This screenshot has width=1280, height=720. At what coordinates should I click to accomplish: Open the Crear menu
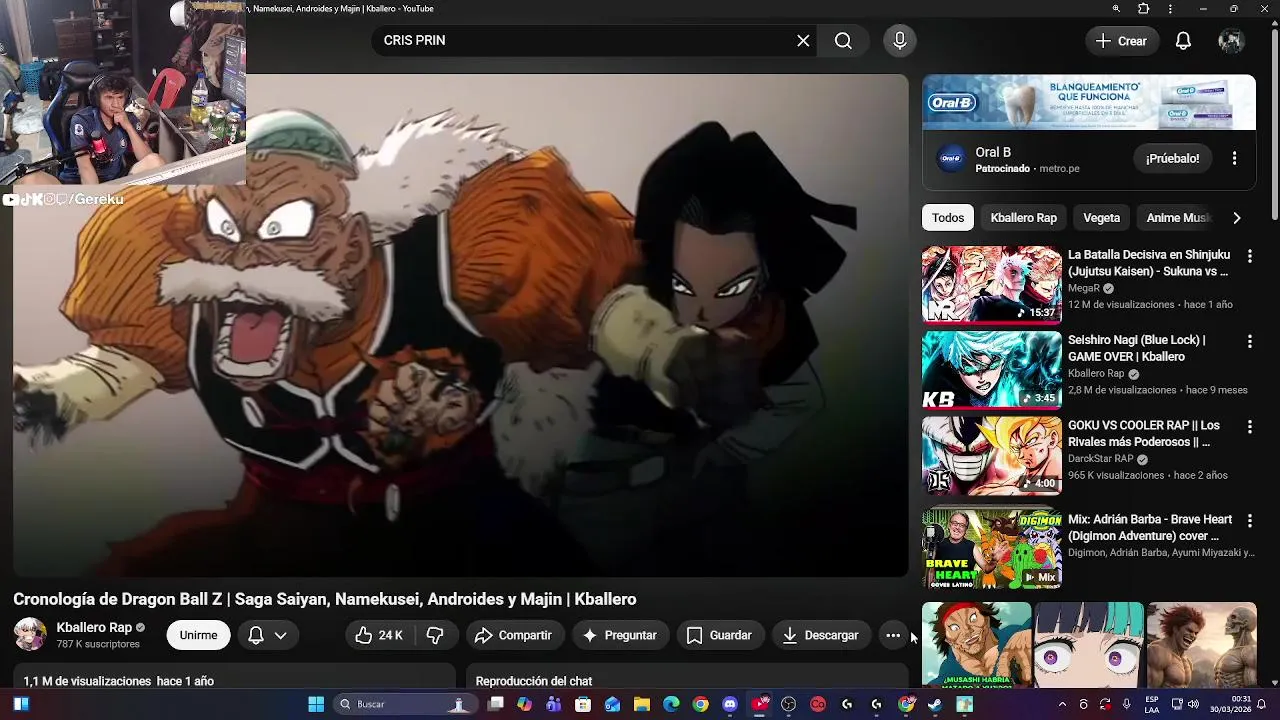(1121, 41)
